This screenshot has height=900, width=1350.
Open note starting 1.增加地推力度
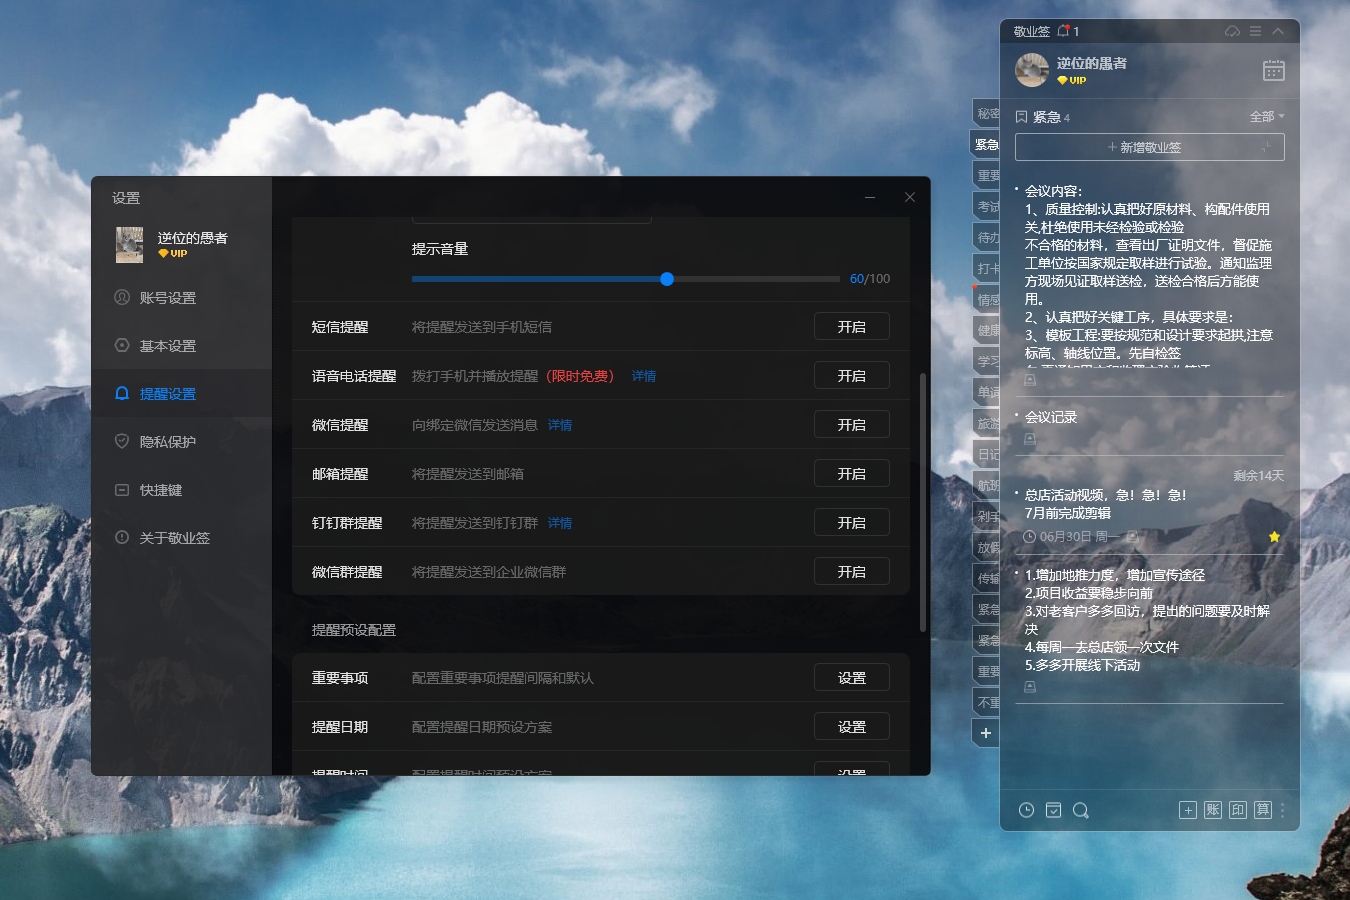pos(1147,620)
